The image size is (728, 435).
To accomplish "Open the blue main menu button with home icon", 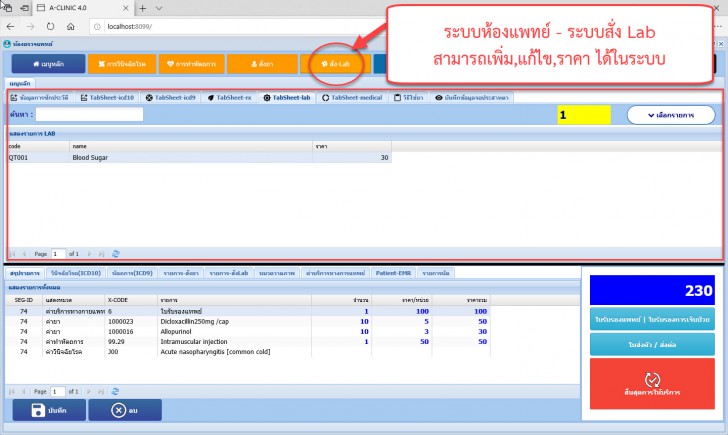I will [x=48, y=64].
